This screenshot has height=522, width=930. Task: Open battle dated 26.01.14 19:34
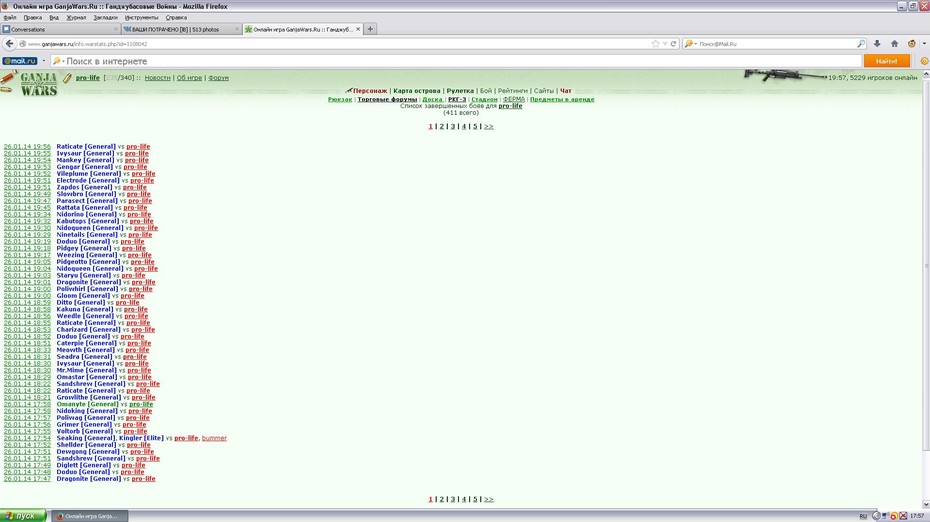coord(27,214)
